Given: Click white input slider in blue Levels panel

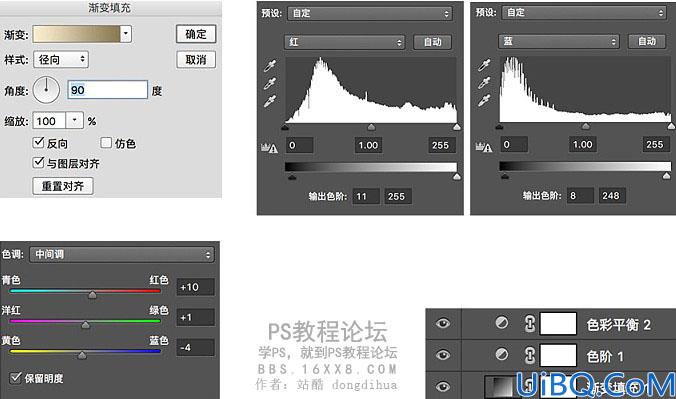Looking at the screenshot, I should pos(671,126).
